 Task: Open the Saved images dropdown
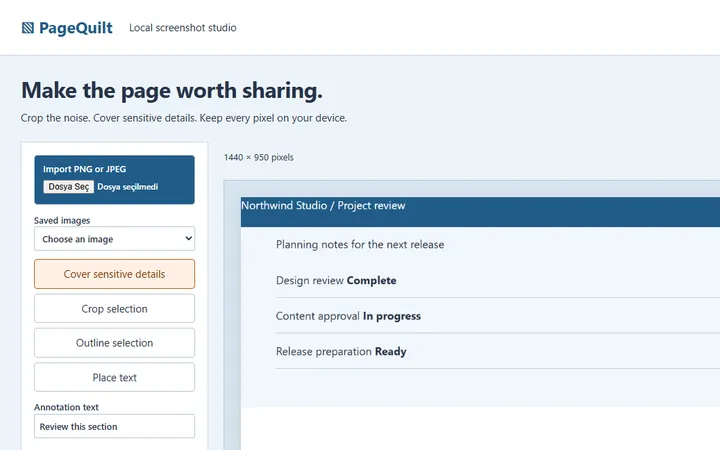(x=114, y=239)
